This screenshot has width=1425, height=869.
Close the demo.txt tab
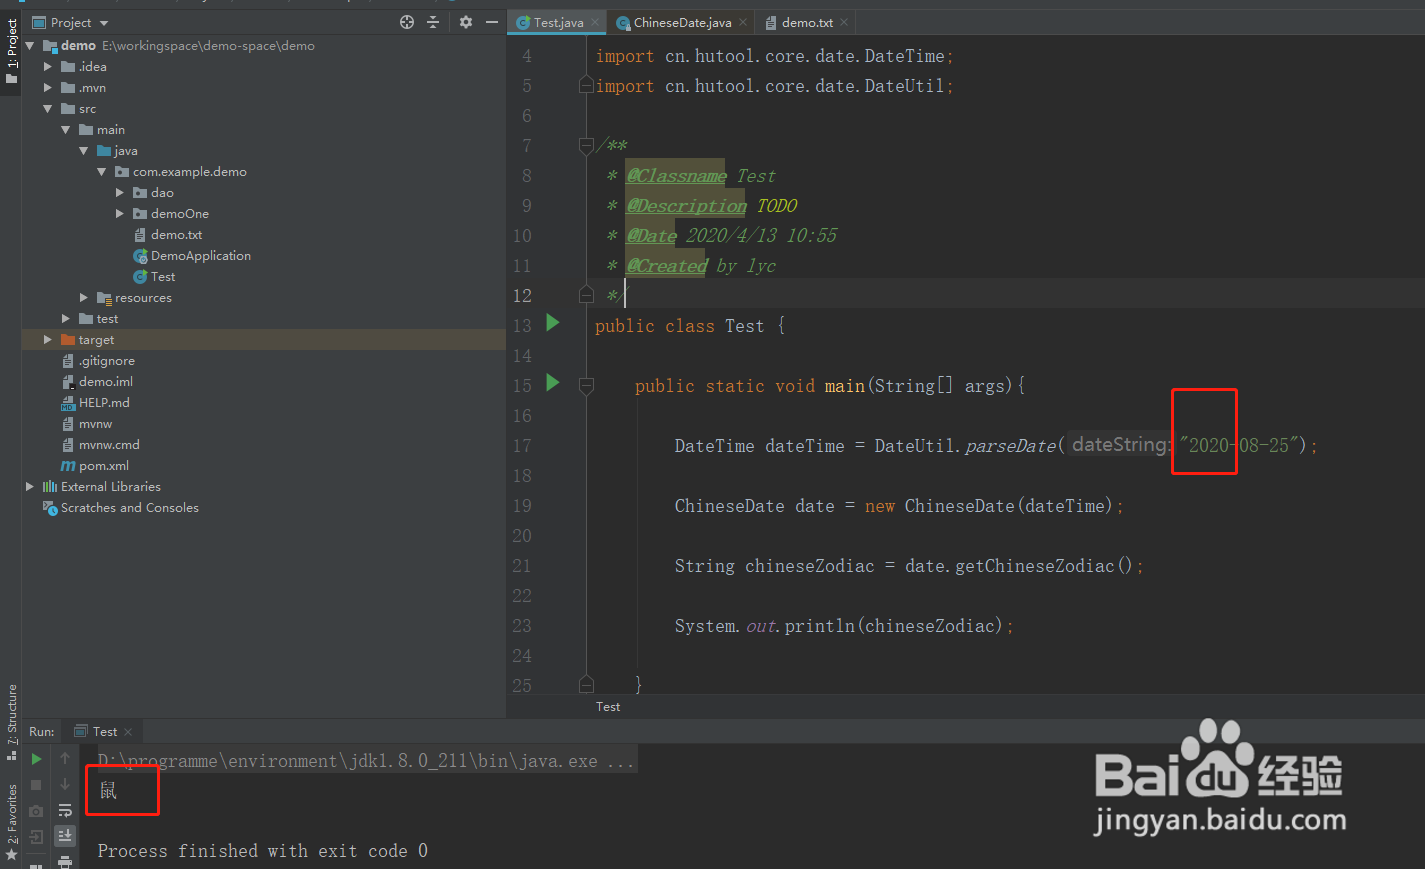click(x=844, y=22)
